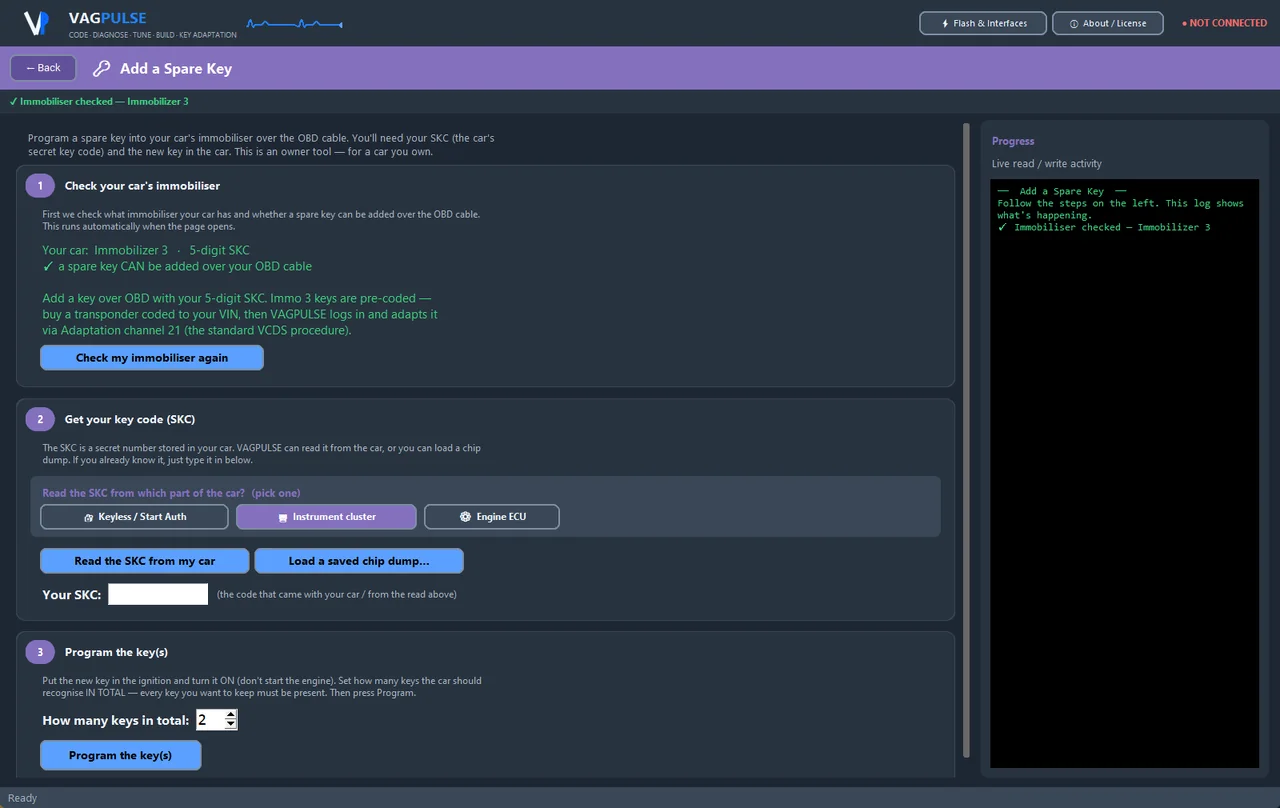Click the step 3 'Program the key(s)' heading

[x=116, y=652]
